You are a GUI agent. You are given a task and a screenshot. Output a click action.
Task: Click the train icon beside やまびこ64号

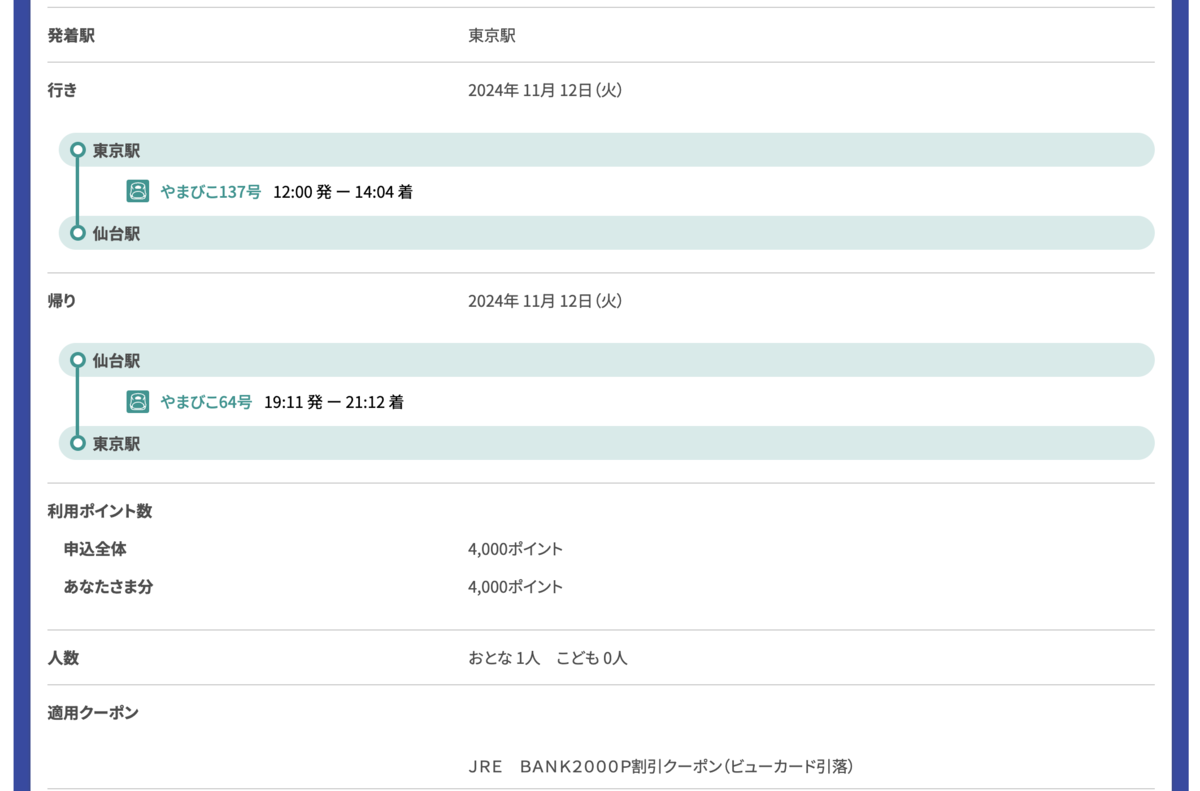tap(138, 402)
